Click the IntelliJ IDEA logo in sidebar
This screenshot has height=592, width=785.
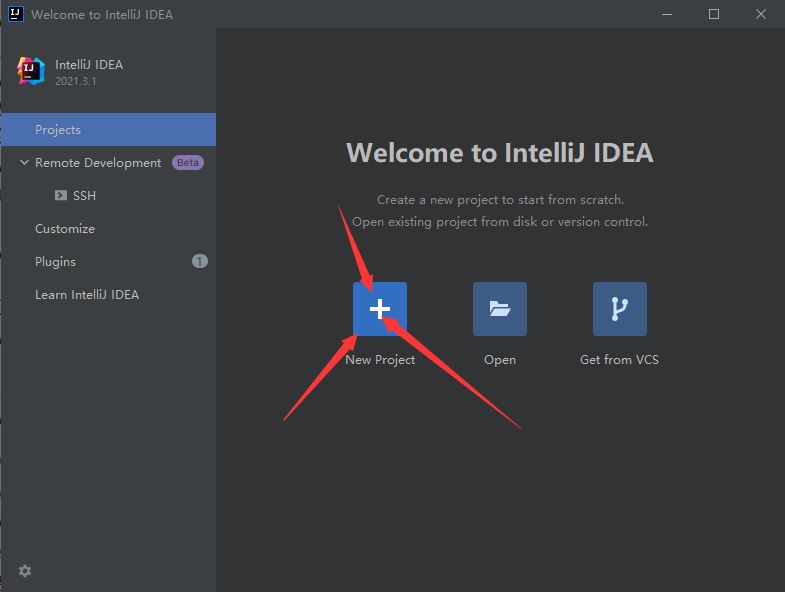31,71
